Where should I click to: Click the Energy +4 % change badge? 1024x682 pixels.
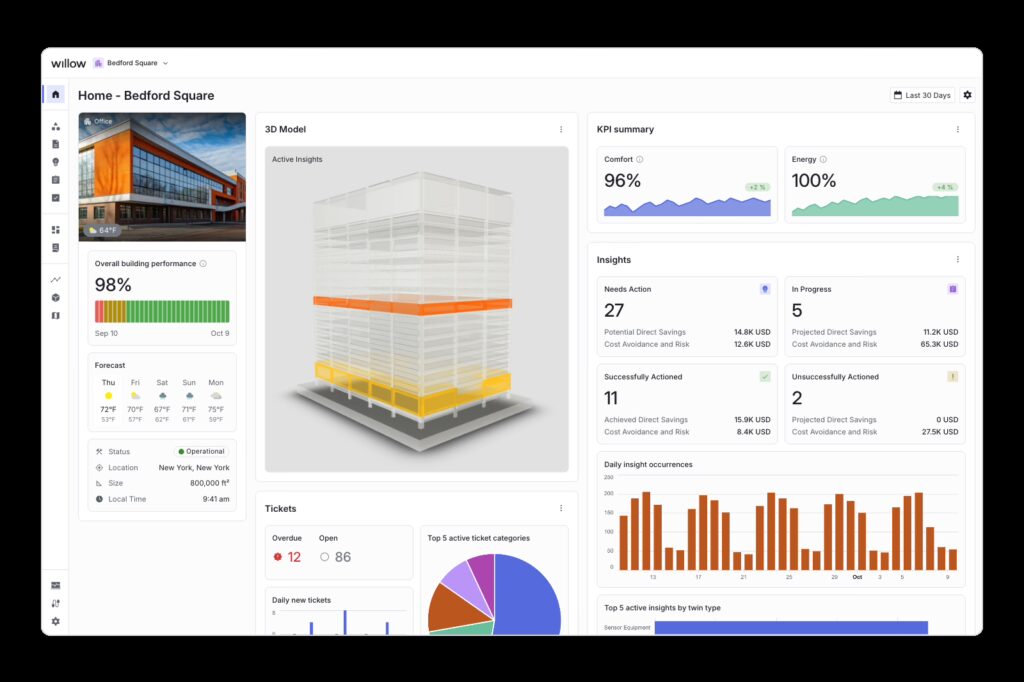(946, 187)
